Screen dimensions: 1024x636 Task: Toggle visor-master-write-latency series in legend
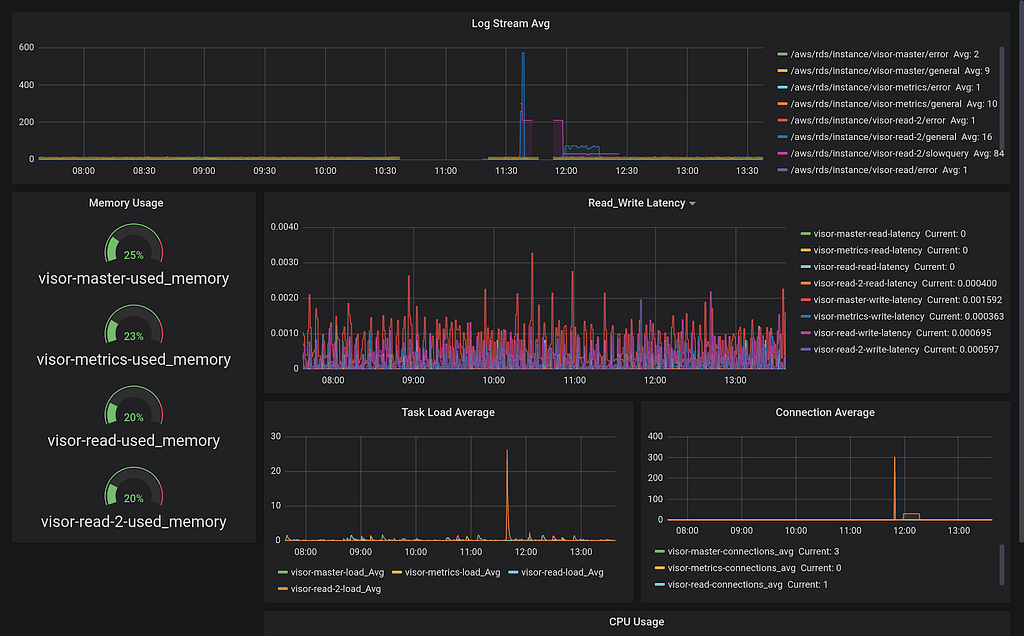tap(868, 300)
